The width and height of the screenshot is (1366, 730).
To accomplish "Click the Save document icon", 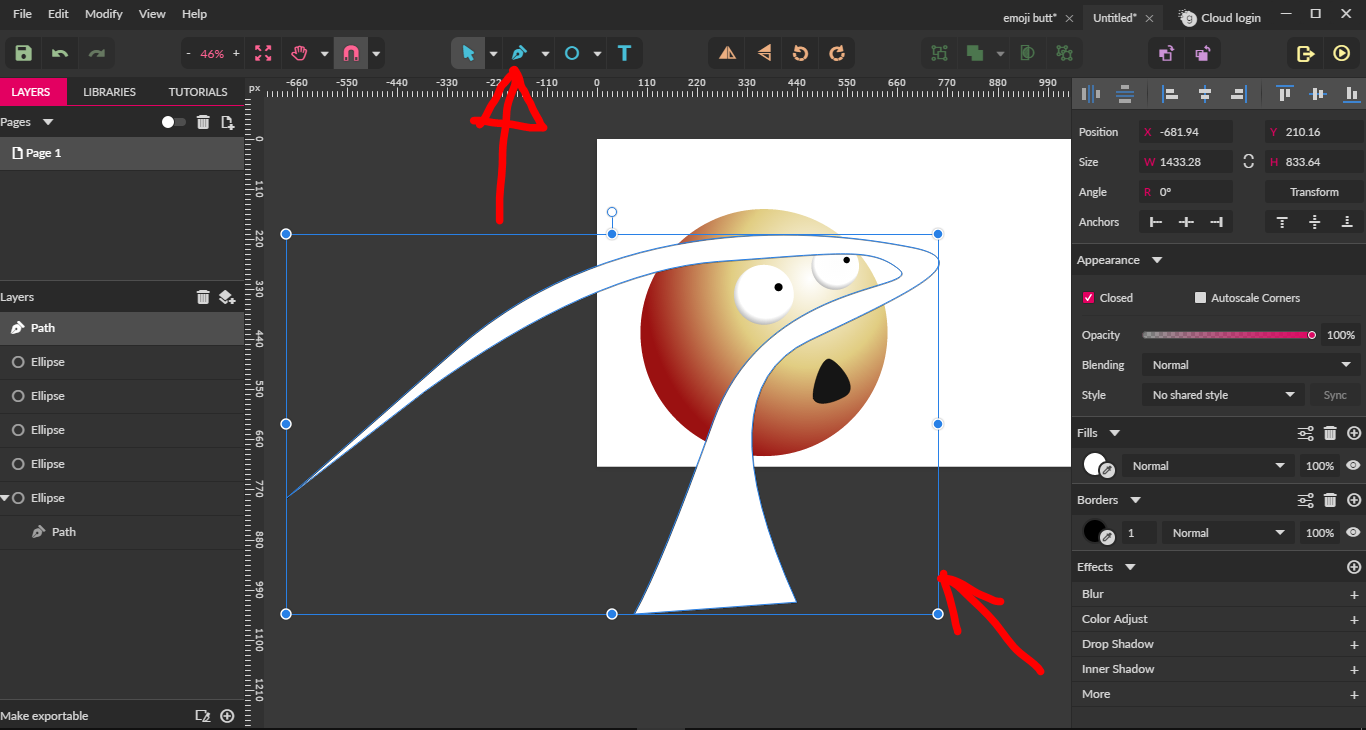I will coord(24,53).
